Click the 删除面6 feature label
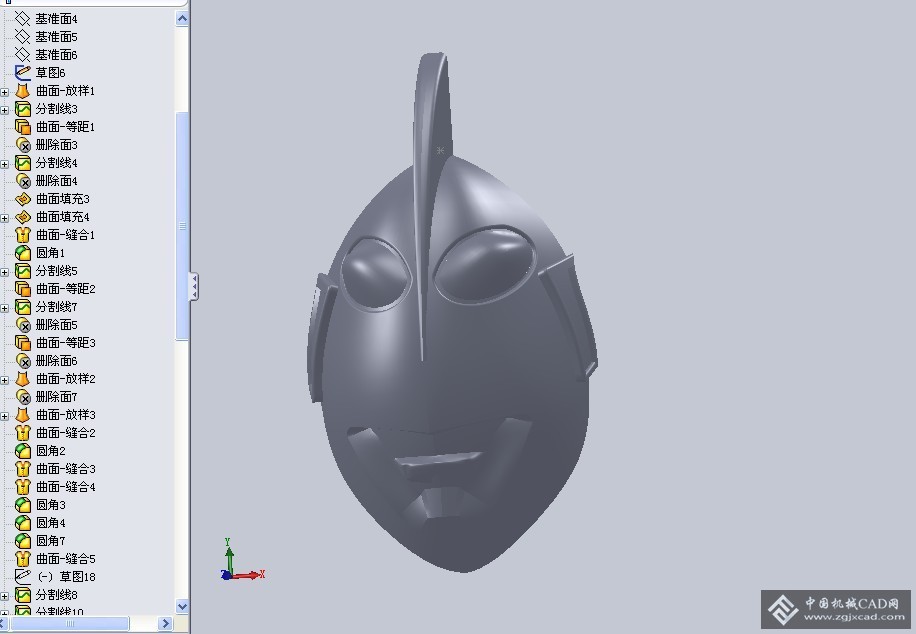 coord(56,361)
